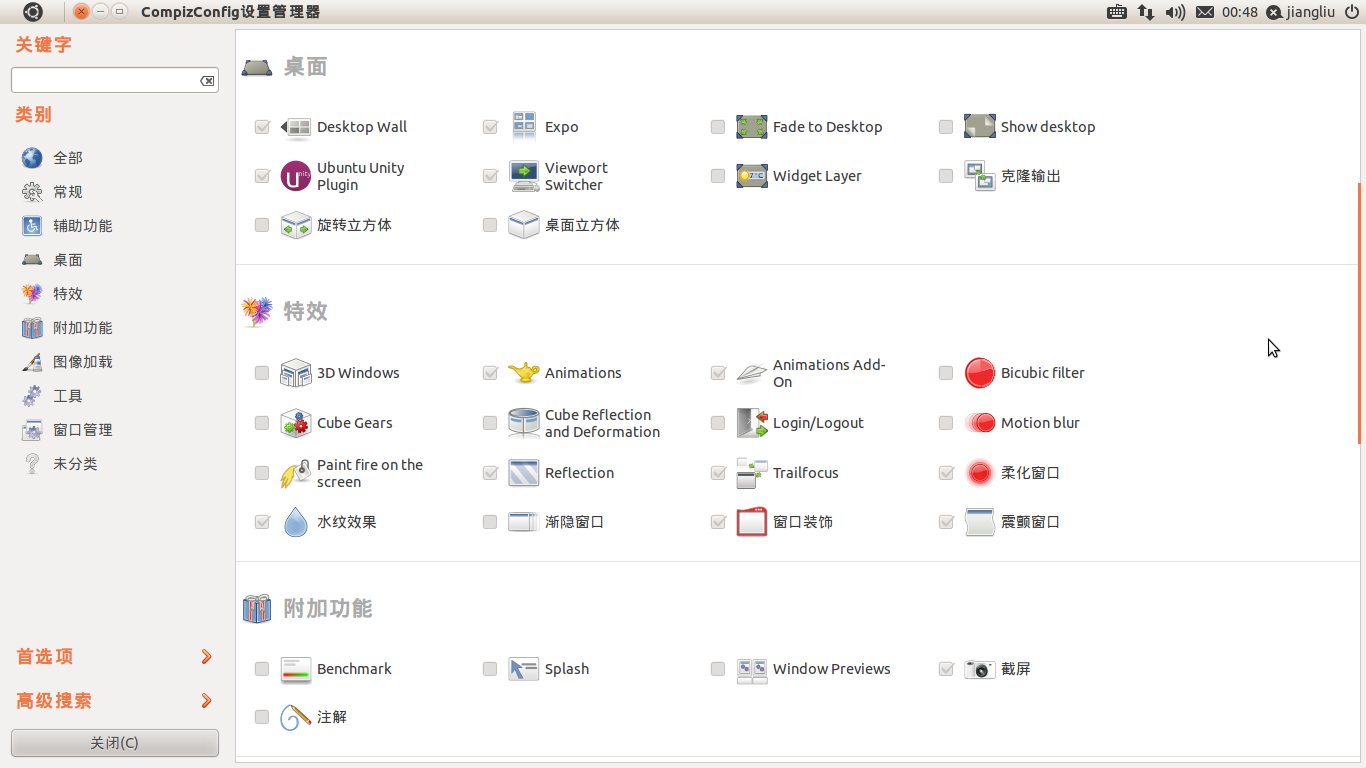The height and width of the screenshot is (768, 1366).
Task: Select the Show desktop plugin icon
Action: pos(980,126)
